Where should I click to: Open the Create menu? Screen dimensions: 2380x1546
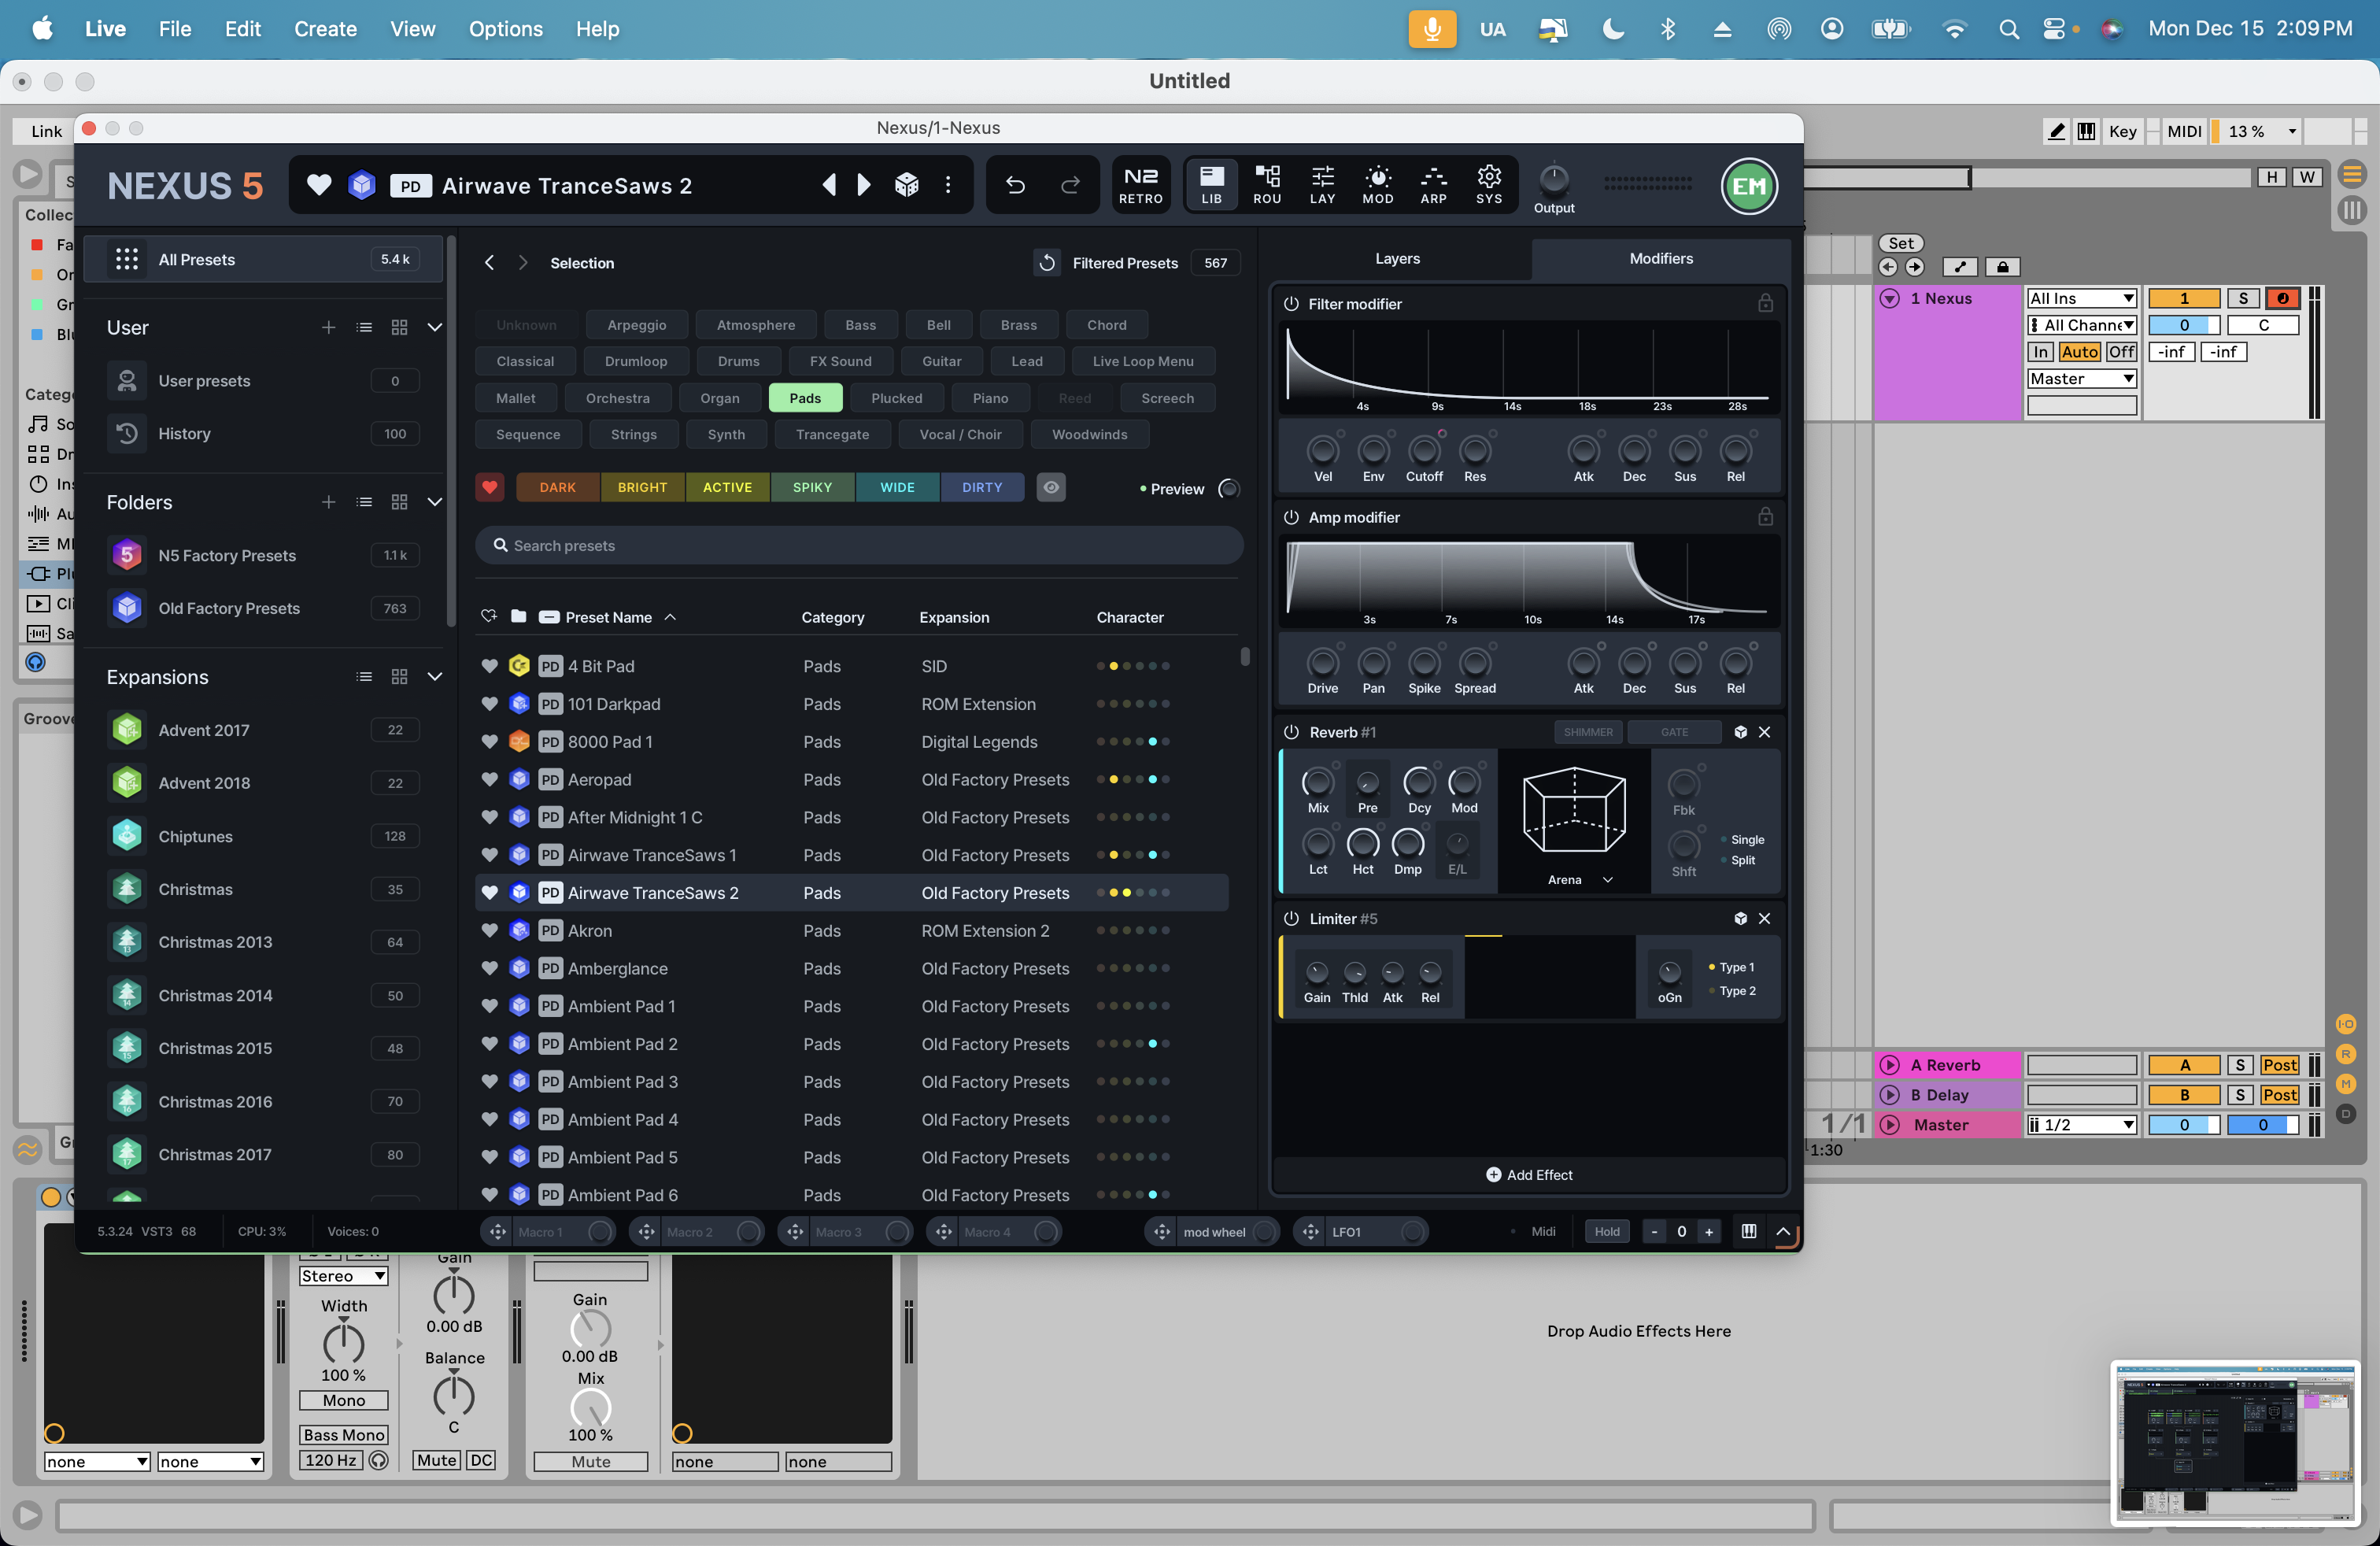[x=325, y=29]
